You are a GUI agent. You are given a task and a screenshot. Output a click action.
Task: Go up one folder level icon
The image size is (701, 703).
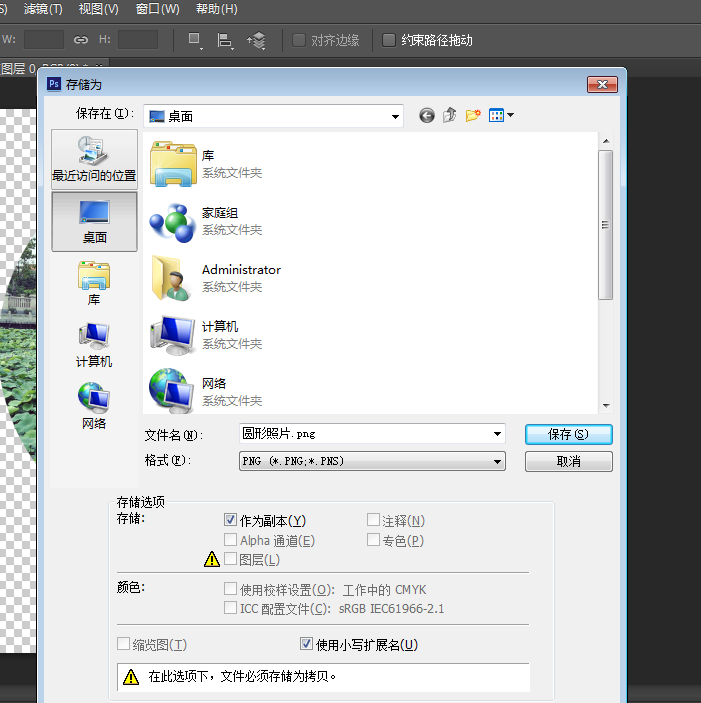click(x=450, y=115)
